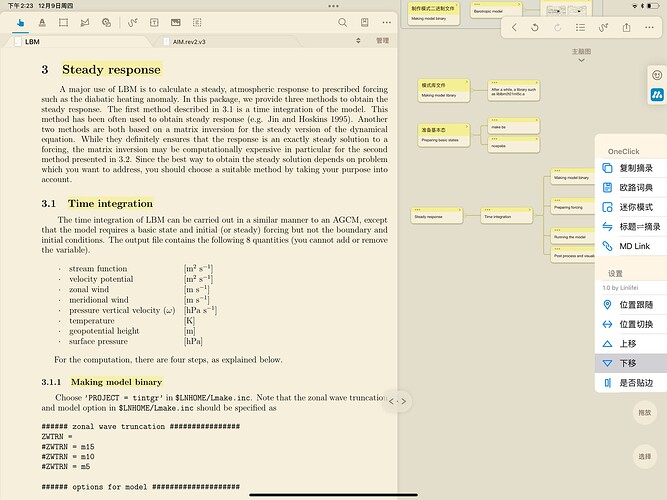The width and height of the screenshot is (667, 500).
Task: Toggle 是否贴边 edge snapping
Action: point(631,383)
